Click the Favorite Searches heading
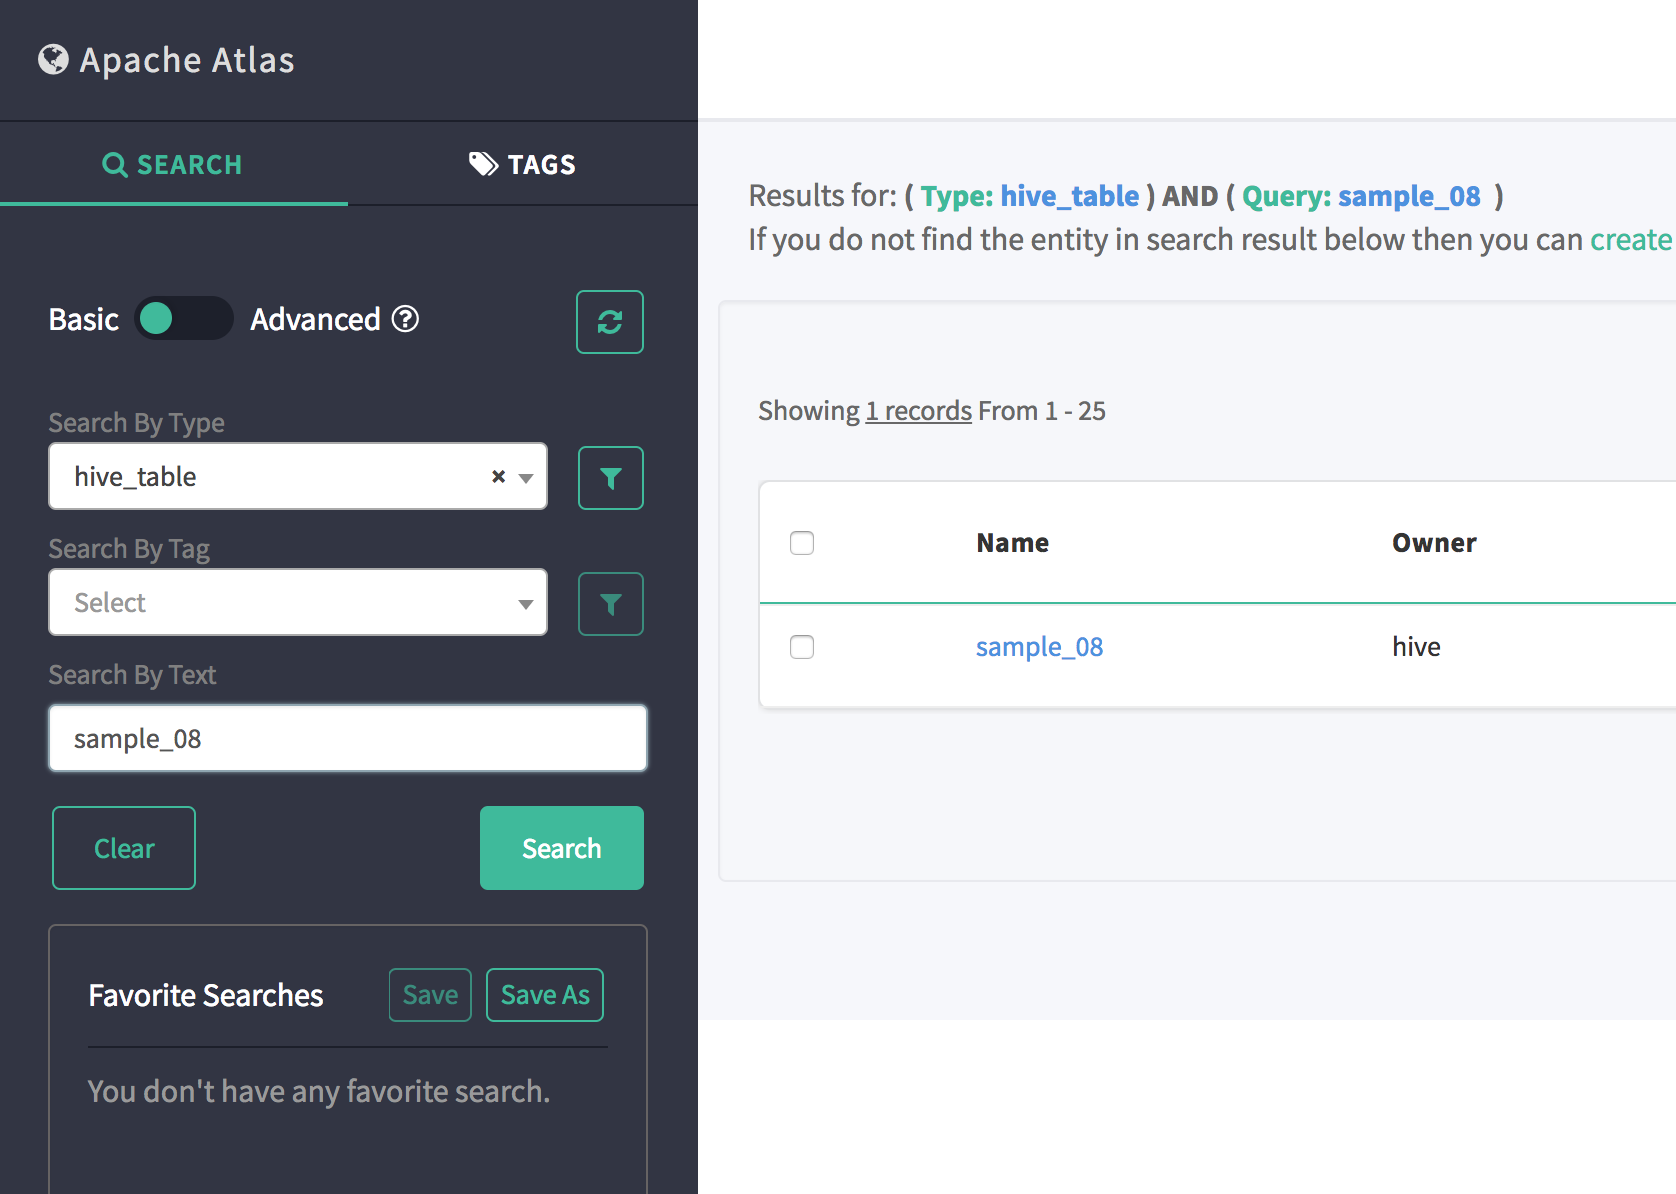Image resolution: width=1676 pixels, height=1194 pixels. pos(206,995)
